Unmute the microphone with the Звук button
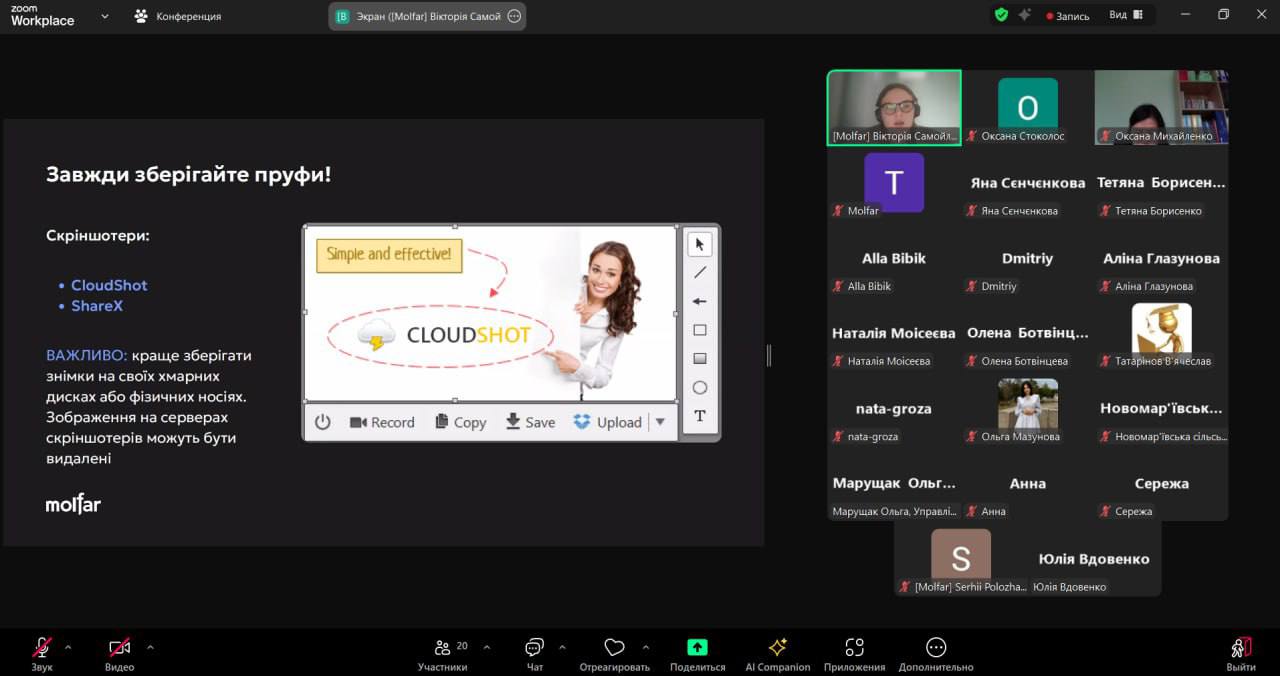1280x676 pixels. coord(42,654)
